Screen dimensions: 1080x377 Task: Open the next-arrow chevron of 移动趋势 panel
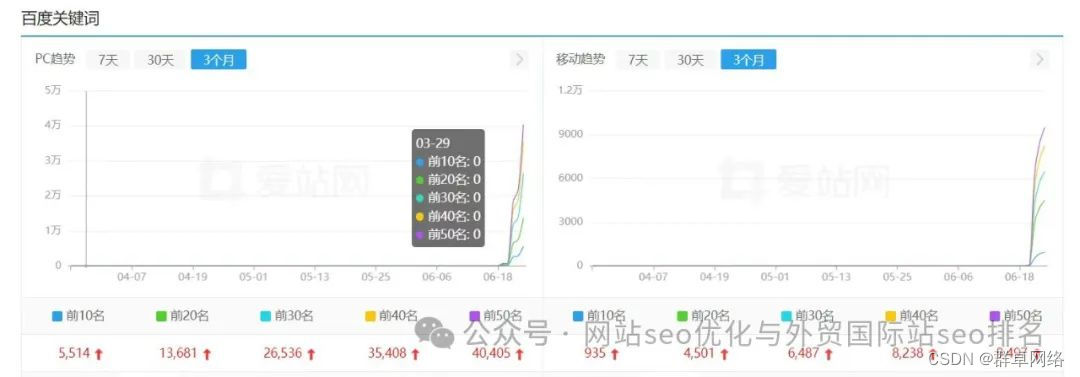pos(1040,60)
